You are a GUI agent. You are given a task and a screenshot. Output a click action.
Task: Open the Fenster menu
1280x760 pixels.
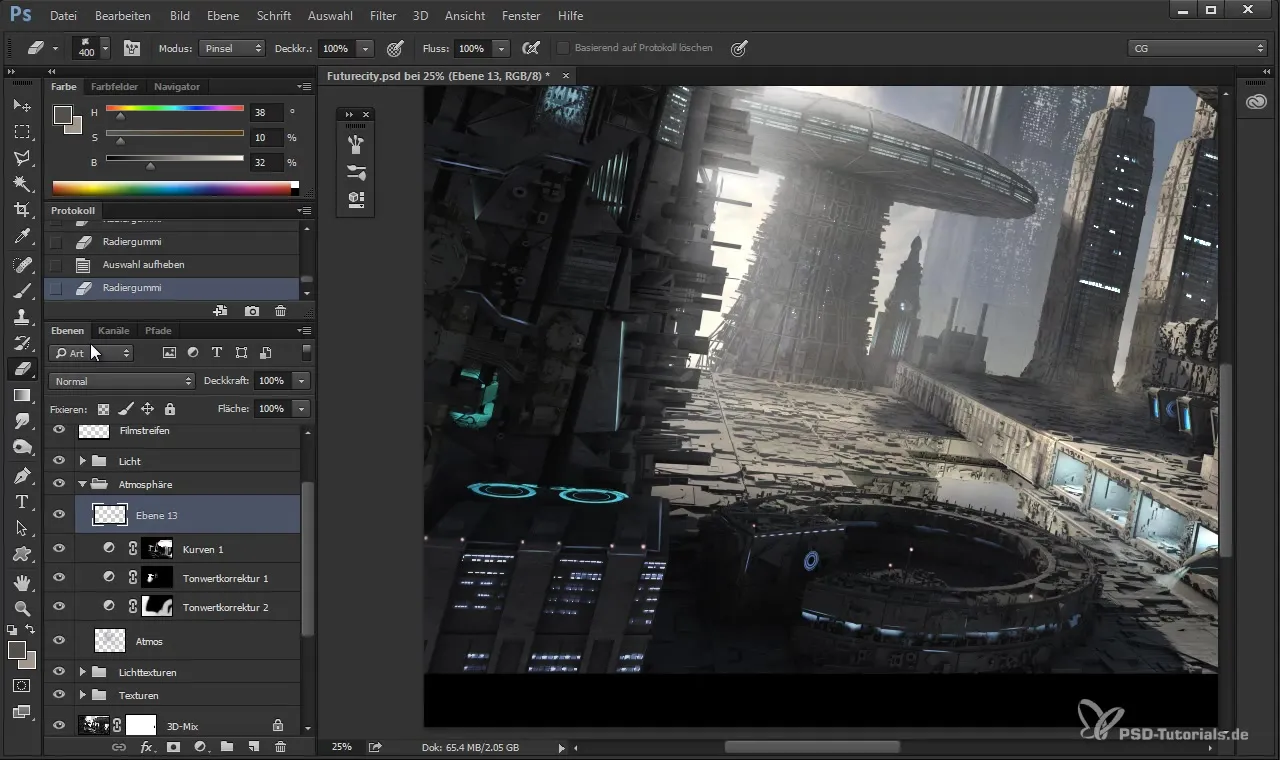(x=521, y=16)
